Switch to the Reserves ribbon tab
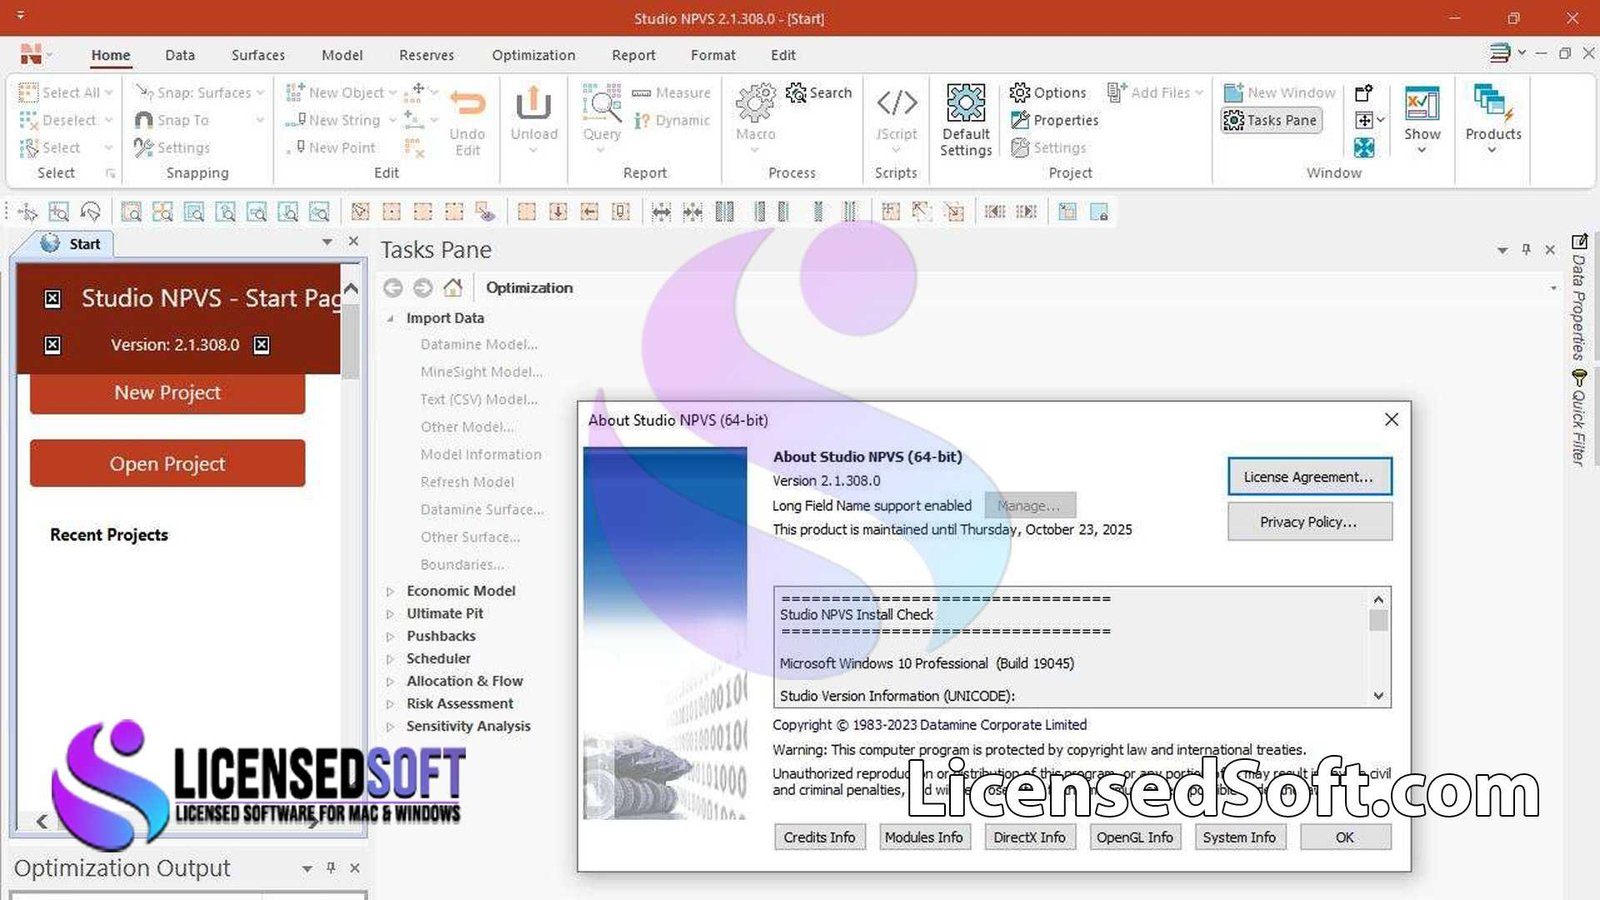Viewport: 1600px width, 900px height. [x=427, y=55]
